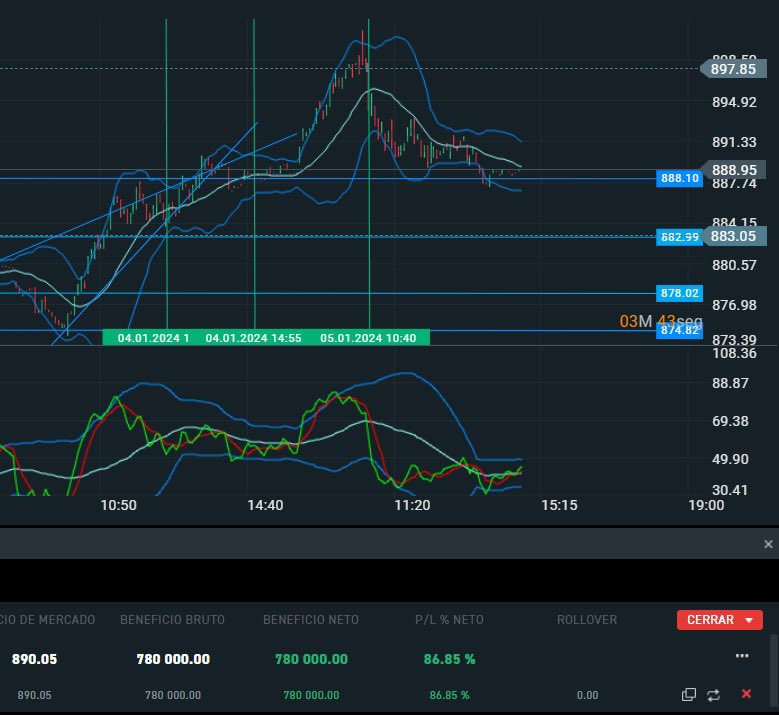
Task: Click the 30.41 indicator axis label
Action: pos(730,490)
